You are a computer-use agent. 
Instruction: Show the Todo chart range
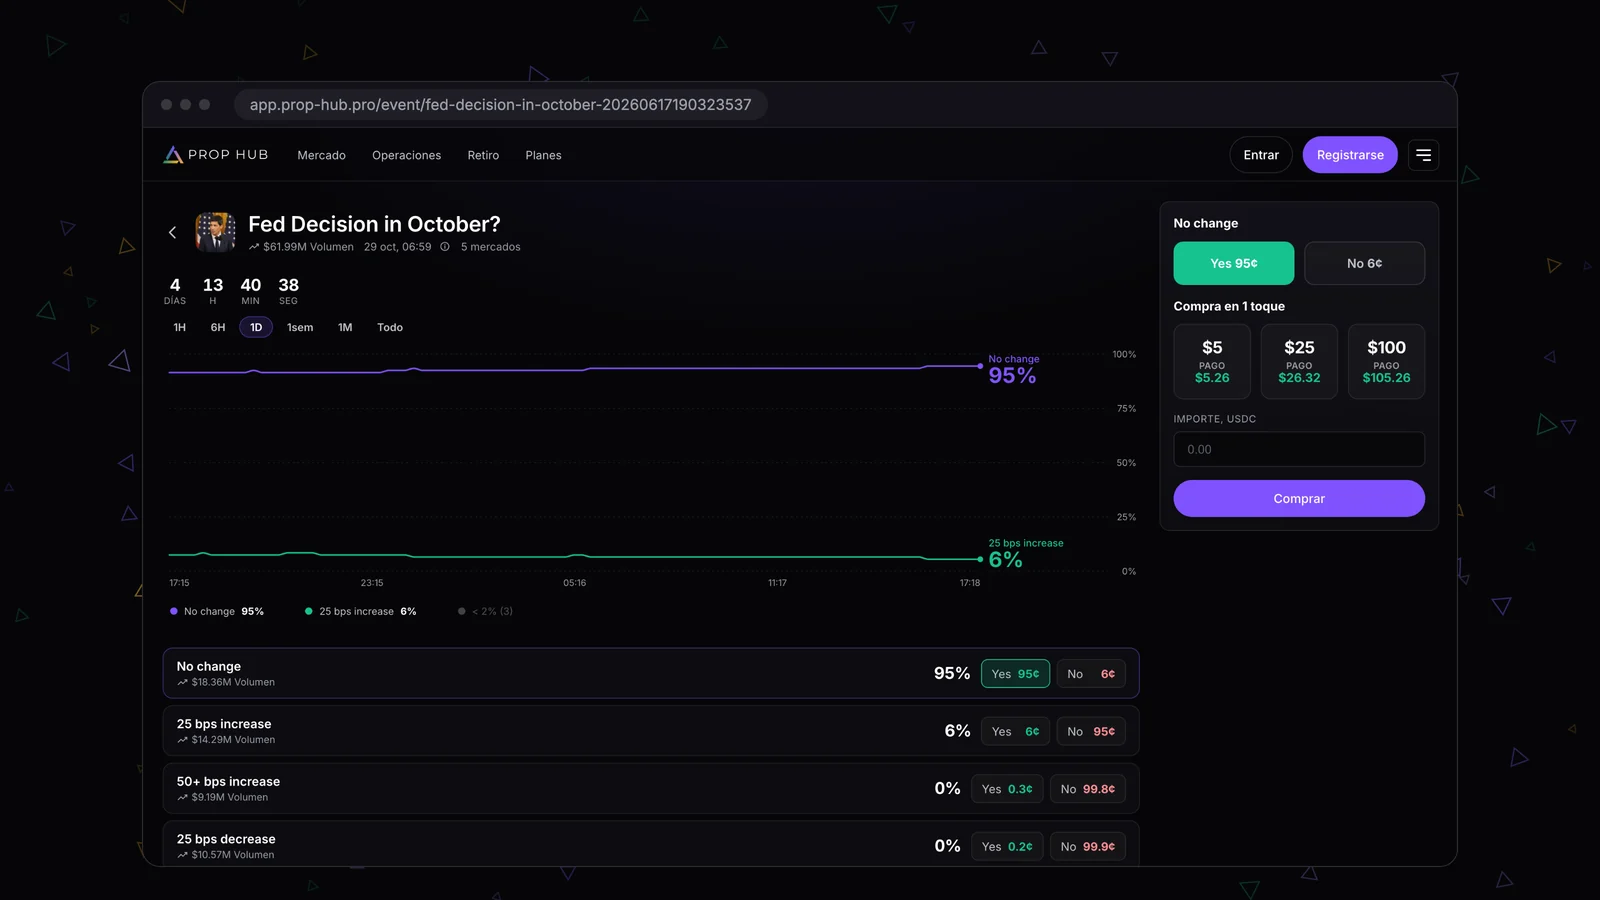pyautogui.click(x=390, y=327)
